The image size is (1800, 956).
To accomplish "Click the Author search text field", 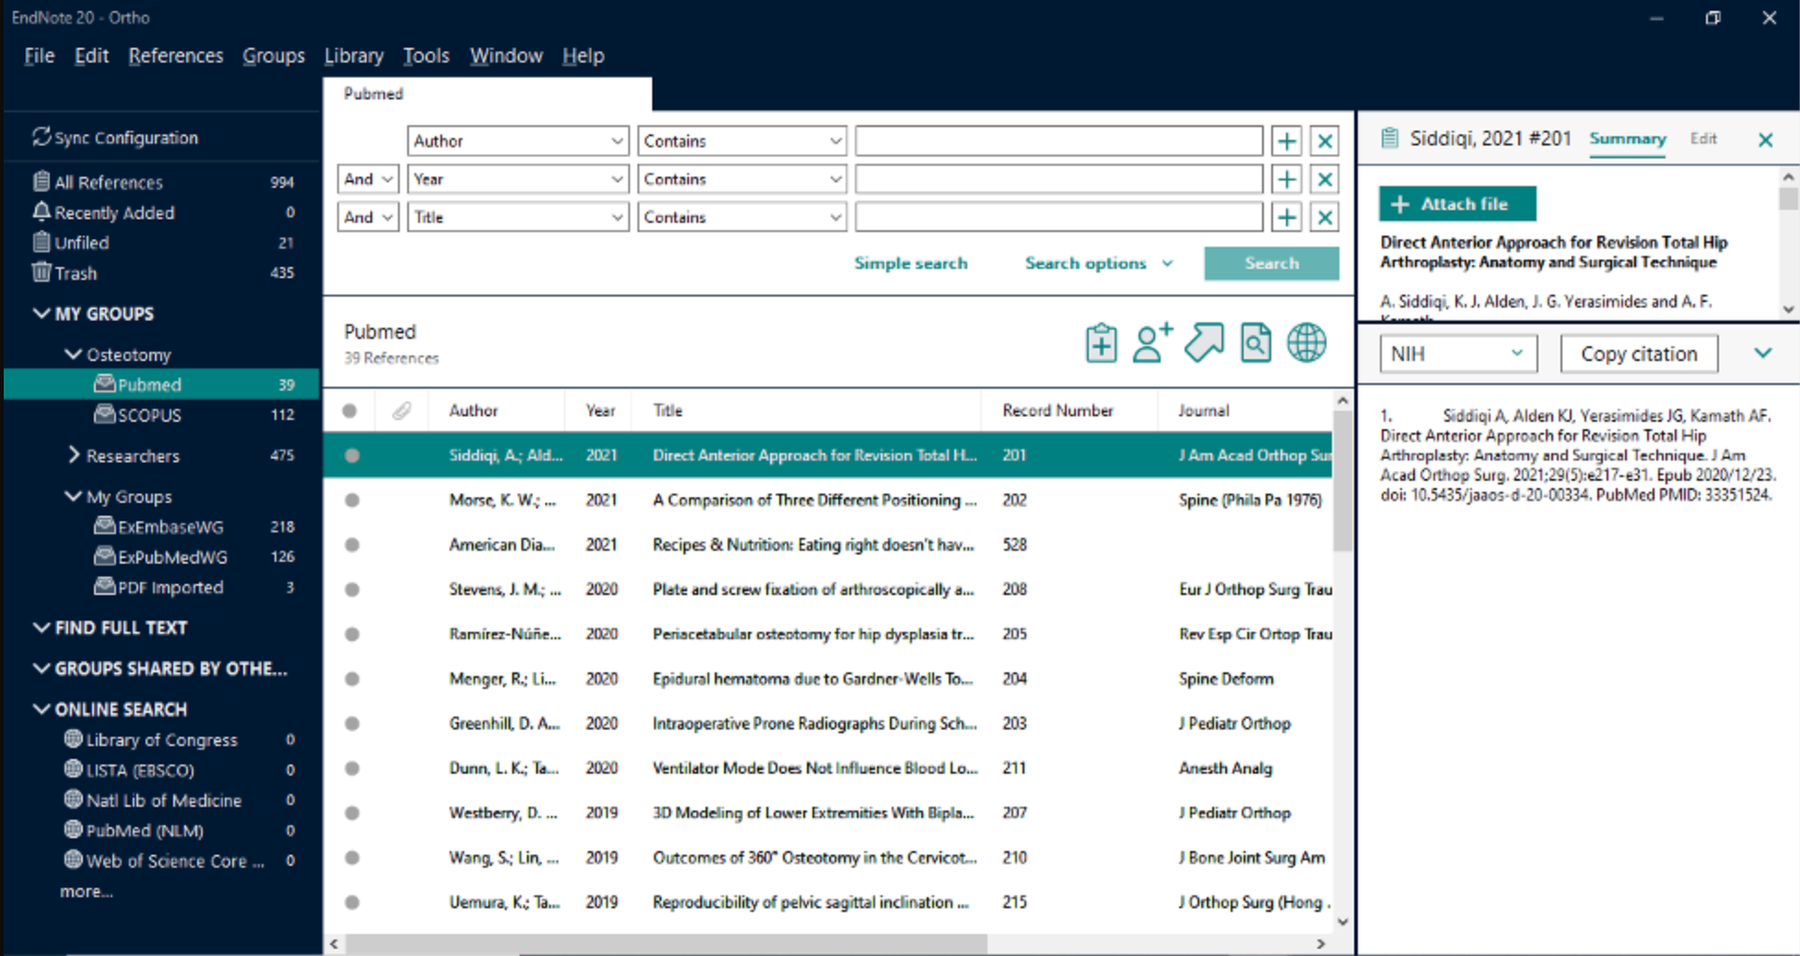I will point(1059,141).
